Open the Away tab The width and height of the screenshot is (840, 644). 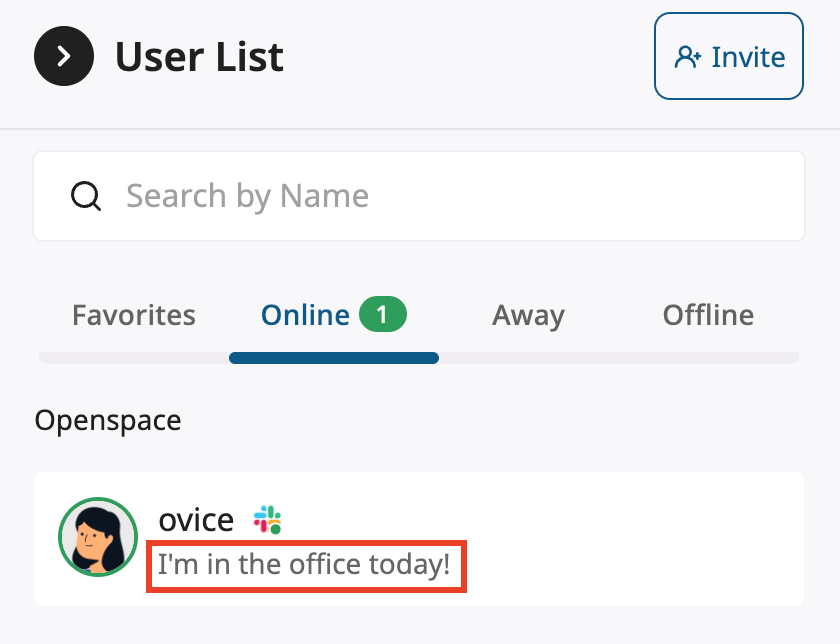(528, 316)
